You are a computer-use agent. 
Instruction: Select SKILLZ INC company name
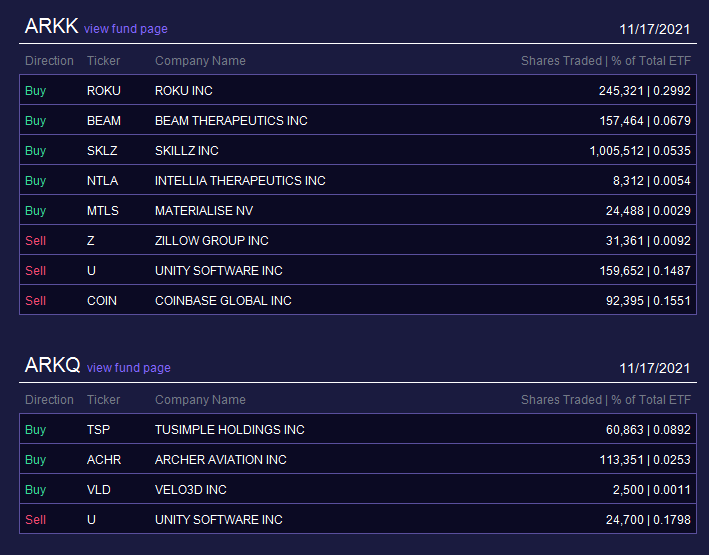(187, 151)
